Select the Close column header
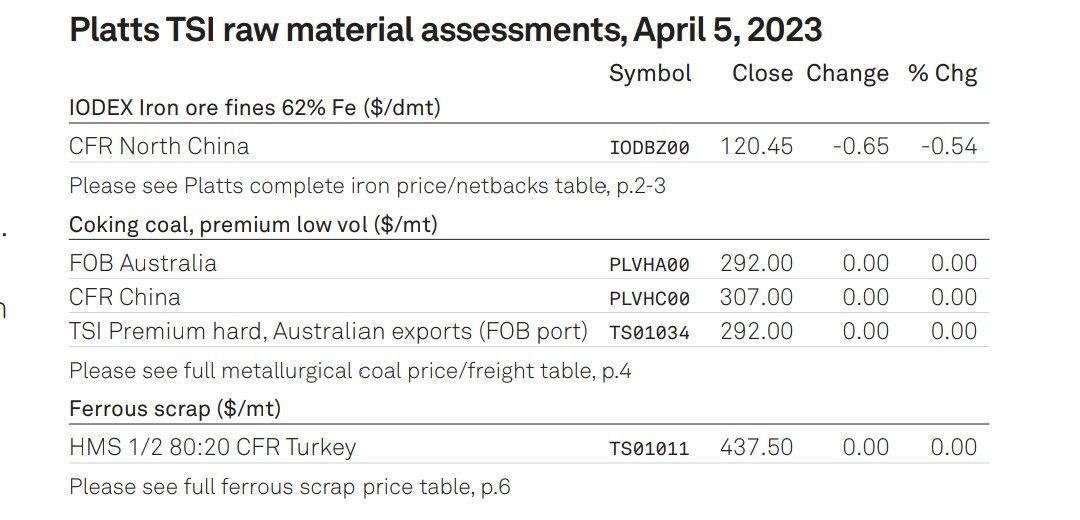1080x520 pixels. pos(762,73)
